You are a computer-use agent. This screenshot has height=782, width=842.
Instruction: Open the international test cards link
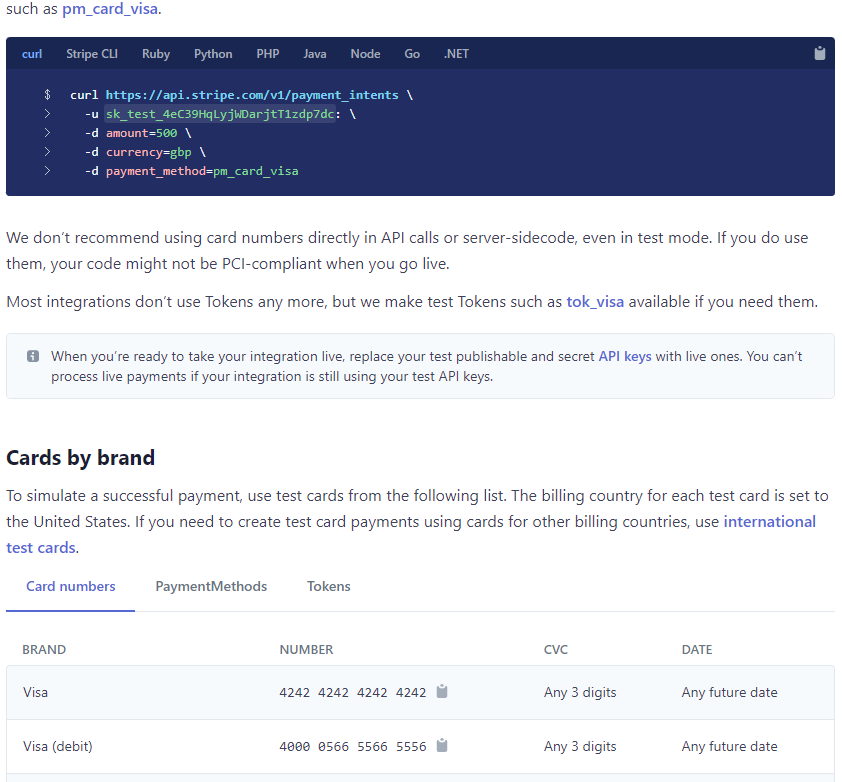[411, 534]
